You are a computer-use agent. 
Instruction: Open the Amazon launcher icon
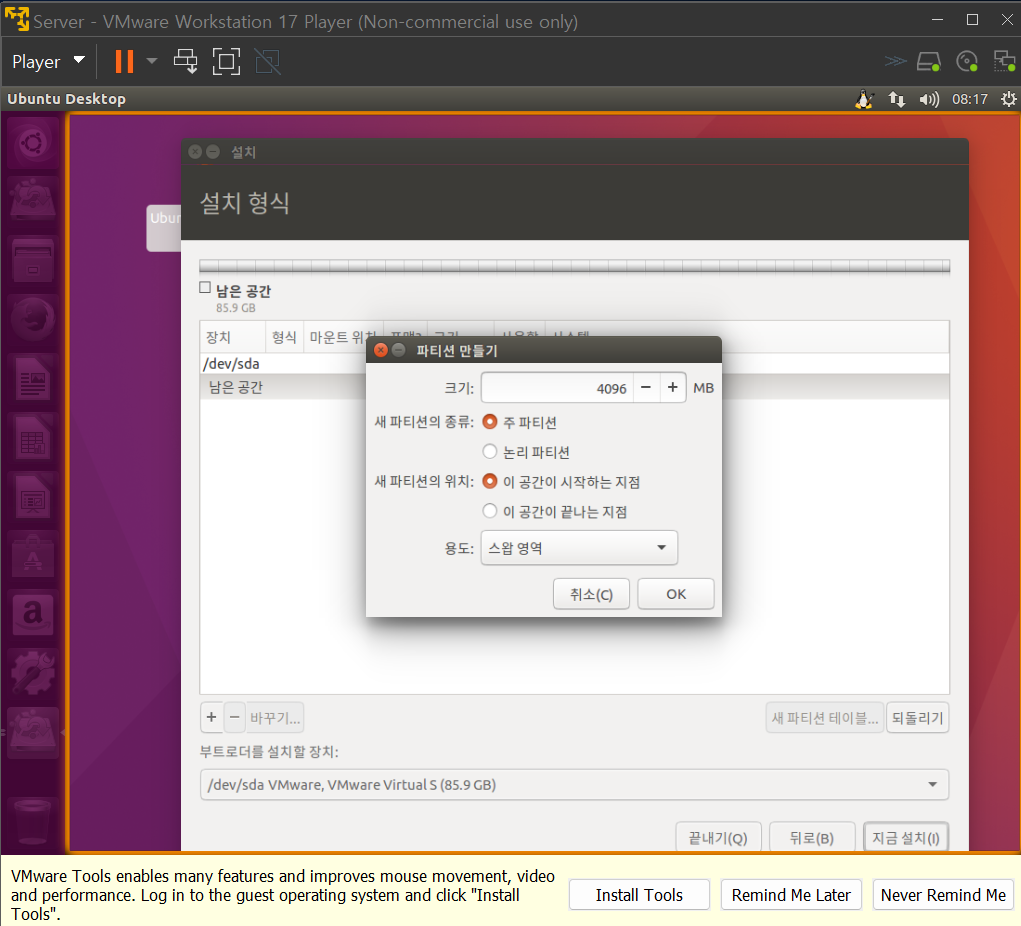[x=33, y=614]
